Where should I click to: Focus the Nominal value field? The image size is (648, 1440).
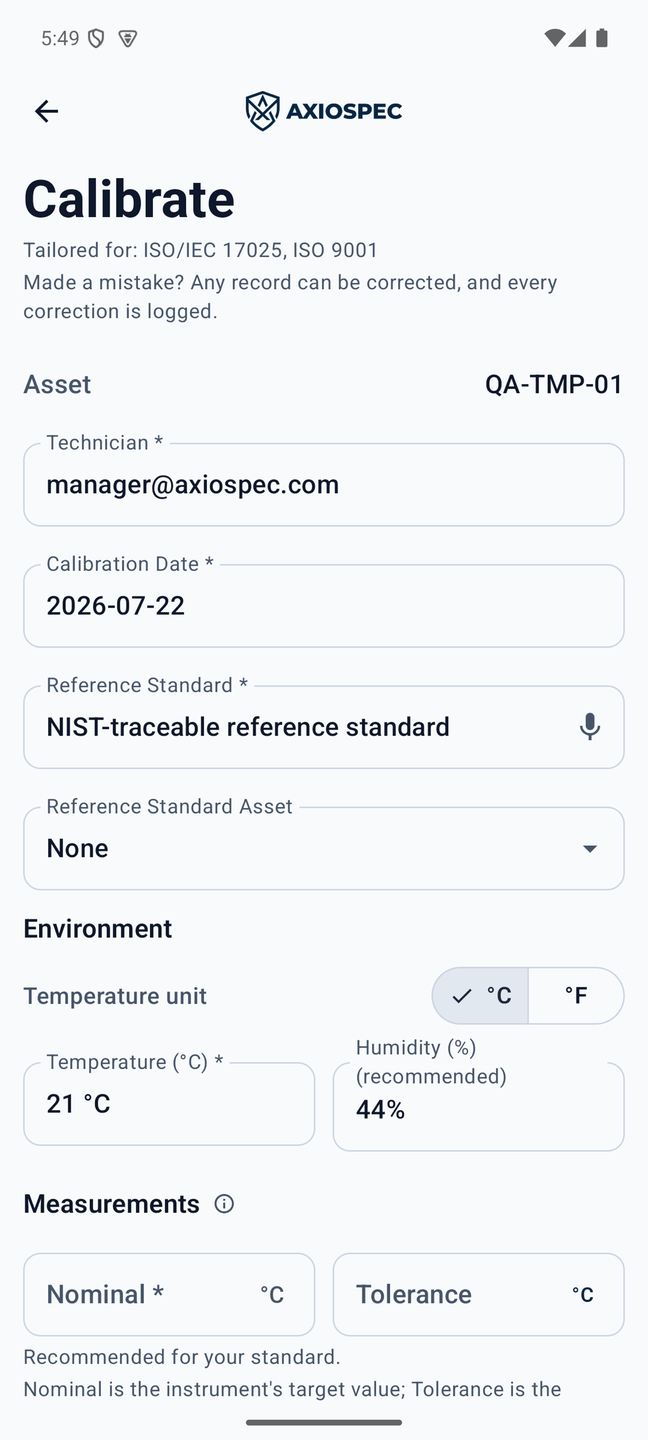click(x=169, y=1295)
